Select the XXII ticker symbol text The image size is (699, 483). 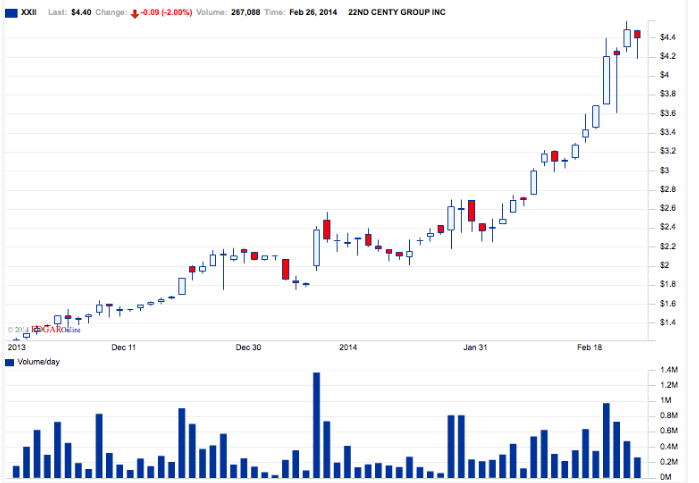[29, 12]
